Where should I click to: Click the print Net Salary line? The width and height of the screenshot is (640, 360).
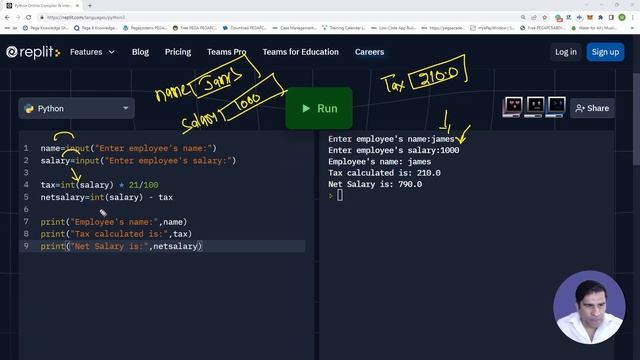121,246
